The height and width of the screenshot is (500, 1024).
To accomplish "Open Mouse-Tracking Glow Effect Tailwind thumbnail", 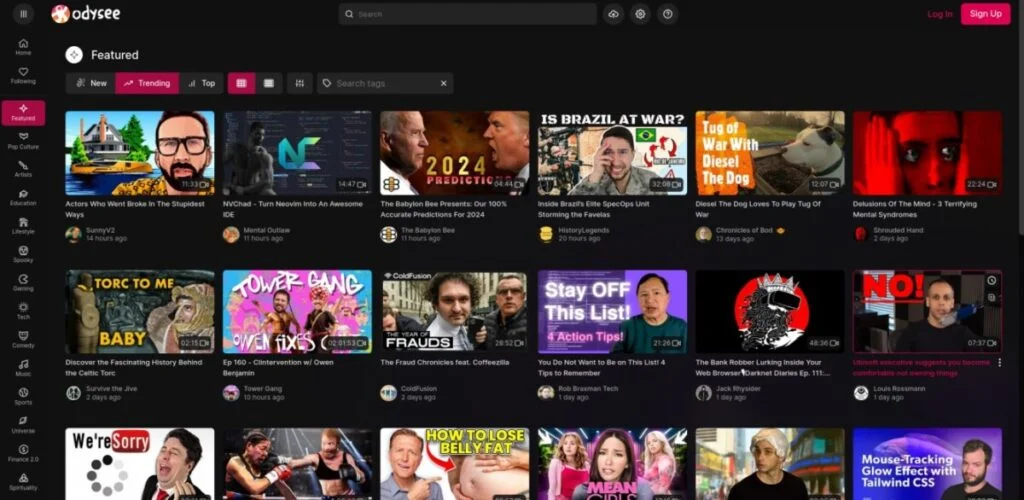I will (927, 464).
